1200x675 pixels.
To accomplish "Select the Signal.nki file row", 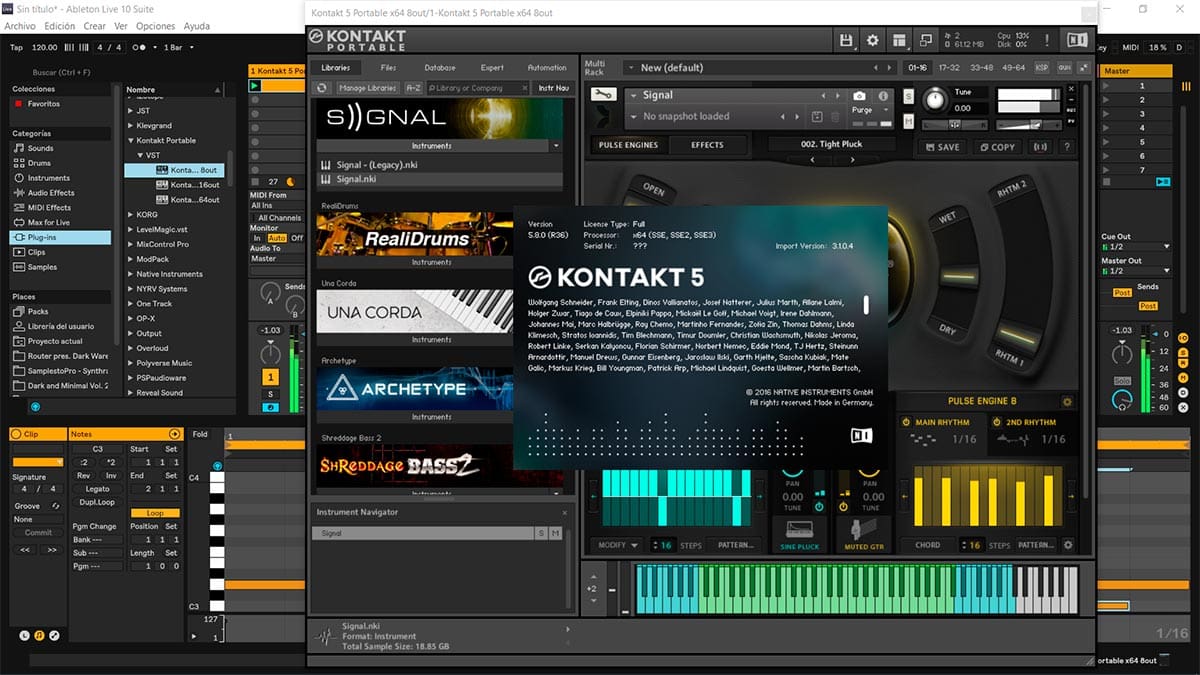I will click(x=438, y=179).
